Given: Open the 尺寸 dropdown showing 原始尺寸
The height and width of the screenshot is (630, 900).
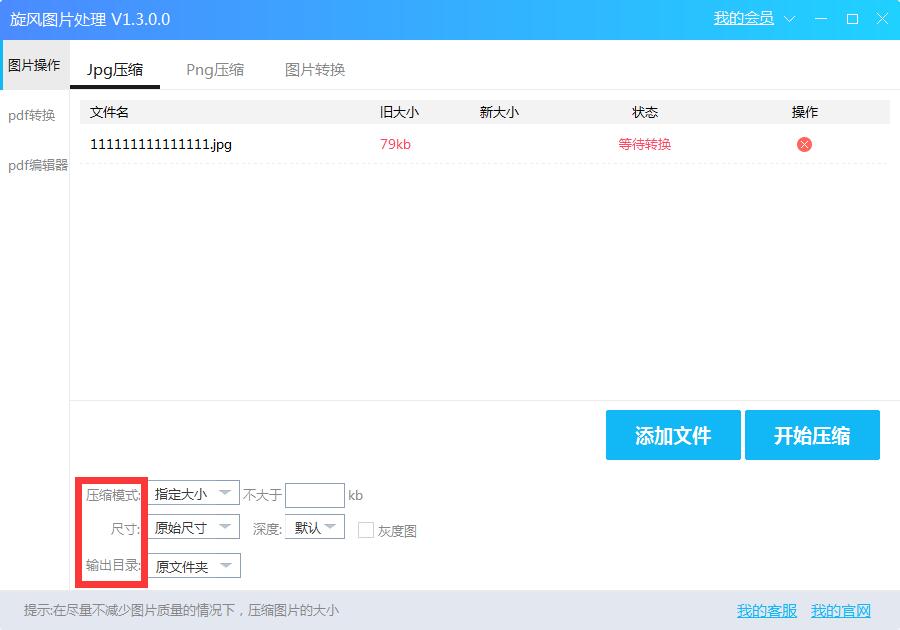Looking at the screenshot, I should (x=193, y=527).
